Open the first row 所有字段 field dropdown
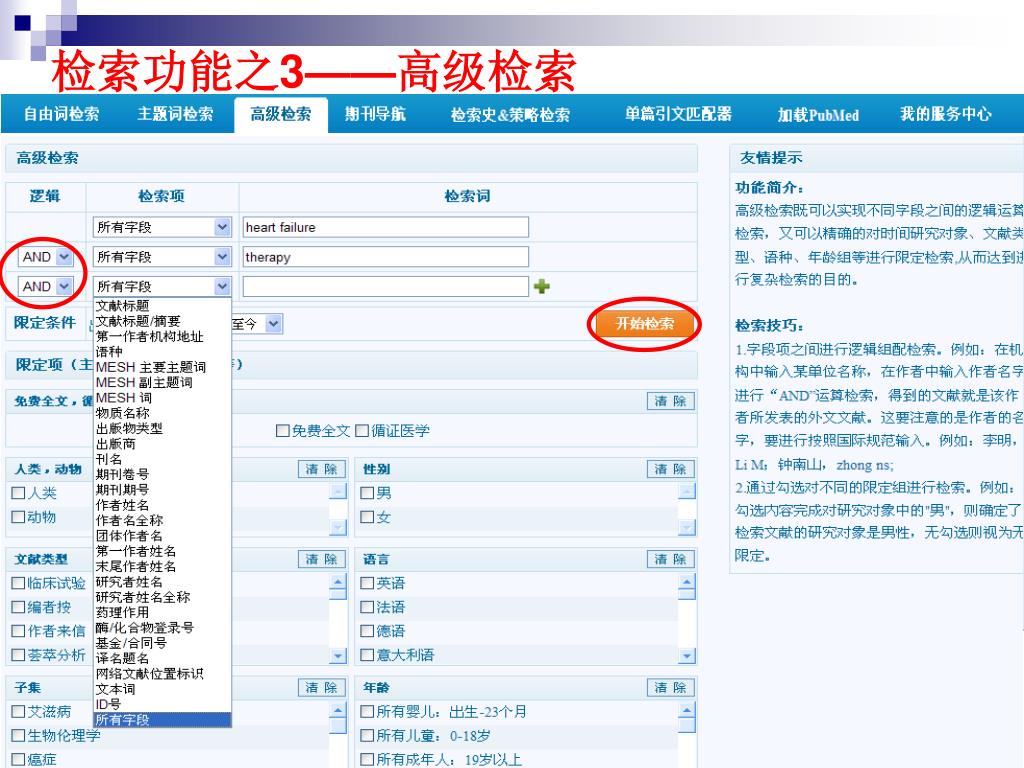Image resolution: width=1024 pixels, height=768 pixels. point(162,227)
